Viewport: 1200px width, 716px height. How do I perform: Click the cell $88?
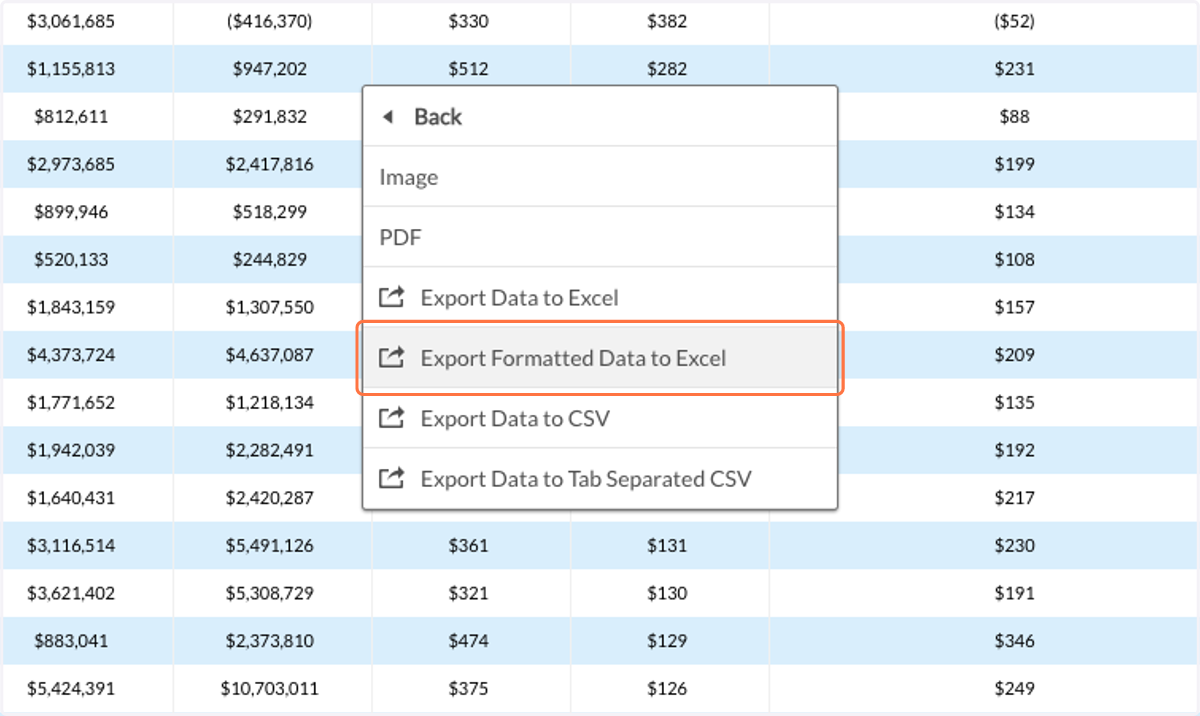(x=1014, y=116)
